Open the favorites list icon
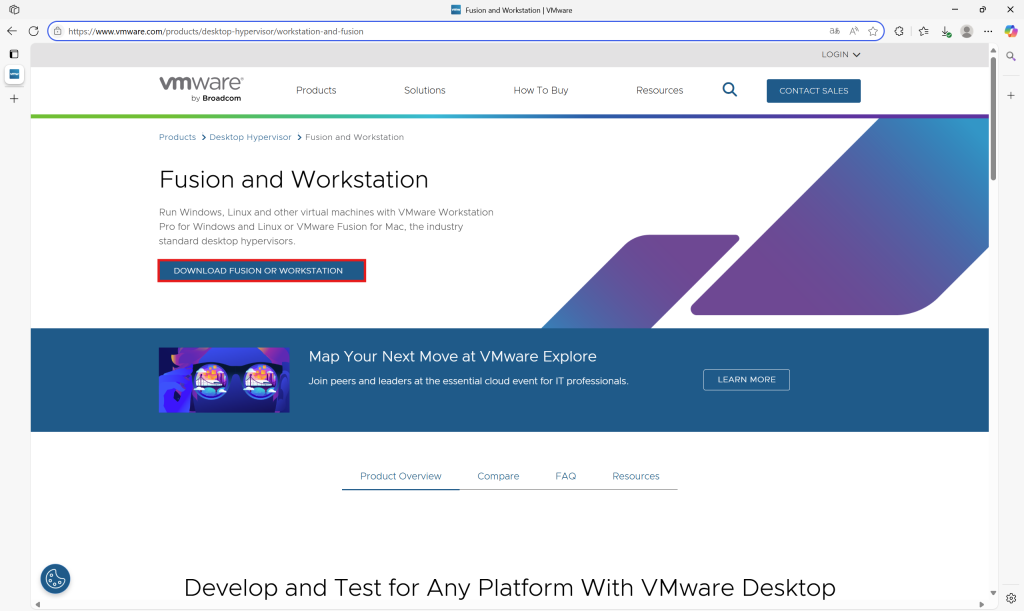Screen dimensions: 1024x611 (923, 31)
